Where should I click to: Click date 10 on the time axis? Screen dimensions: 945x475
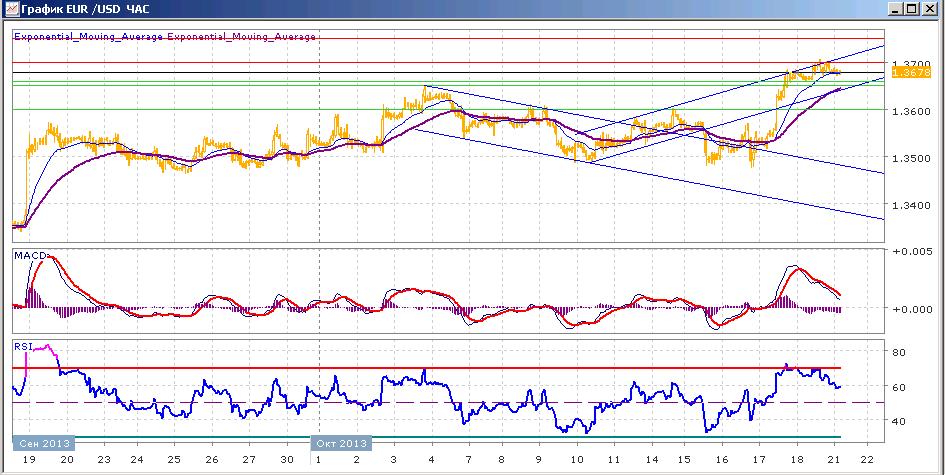pos(577,459)
